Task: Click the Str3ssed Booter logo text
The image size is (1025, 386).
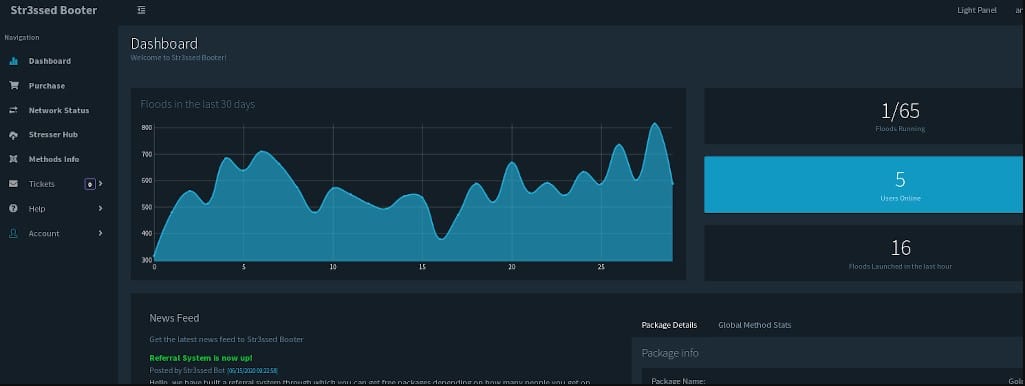Action: 54,10
